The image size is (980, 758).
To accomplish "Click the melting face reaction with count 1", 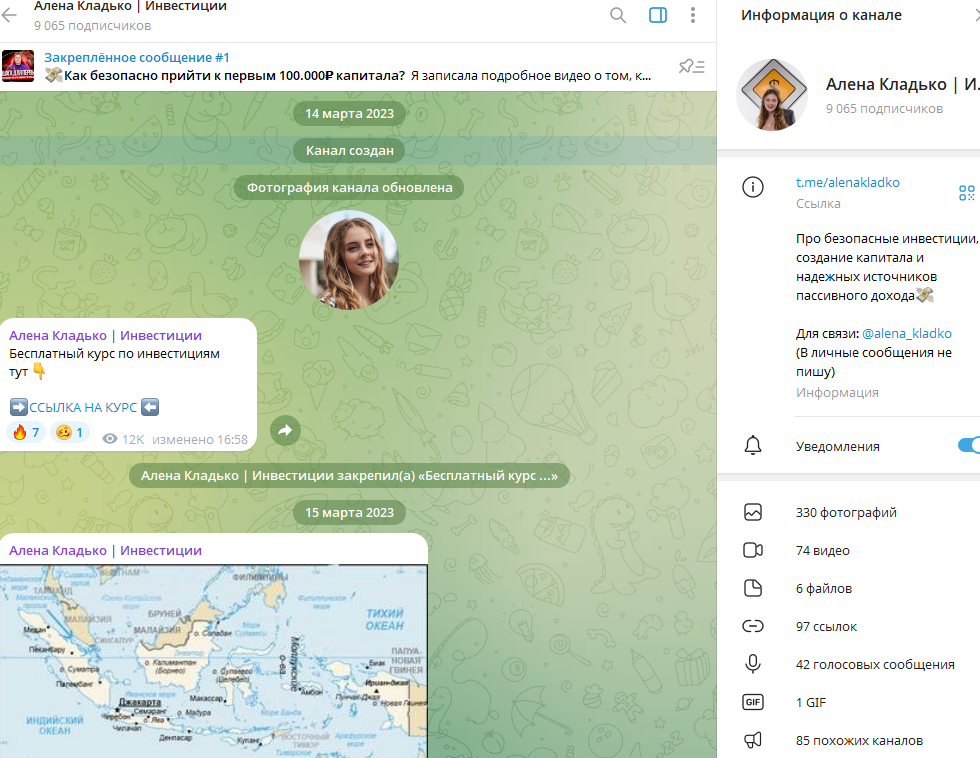I will click(69, 432).
